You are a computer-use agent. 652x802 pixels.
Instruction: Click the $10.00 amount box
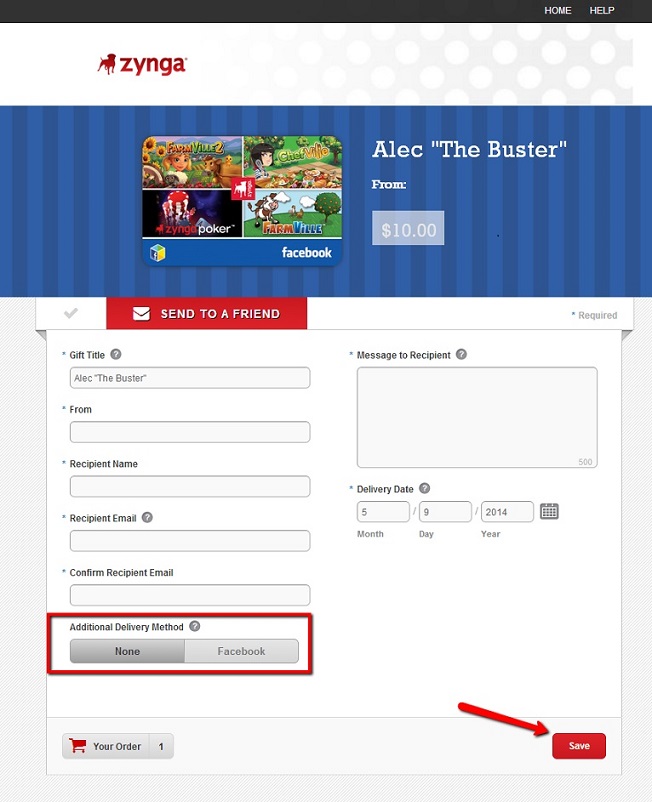pos(408,228)
